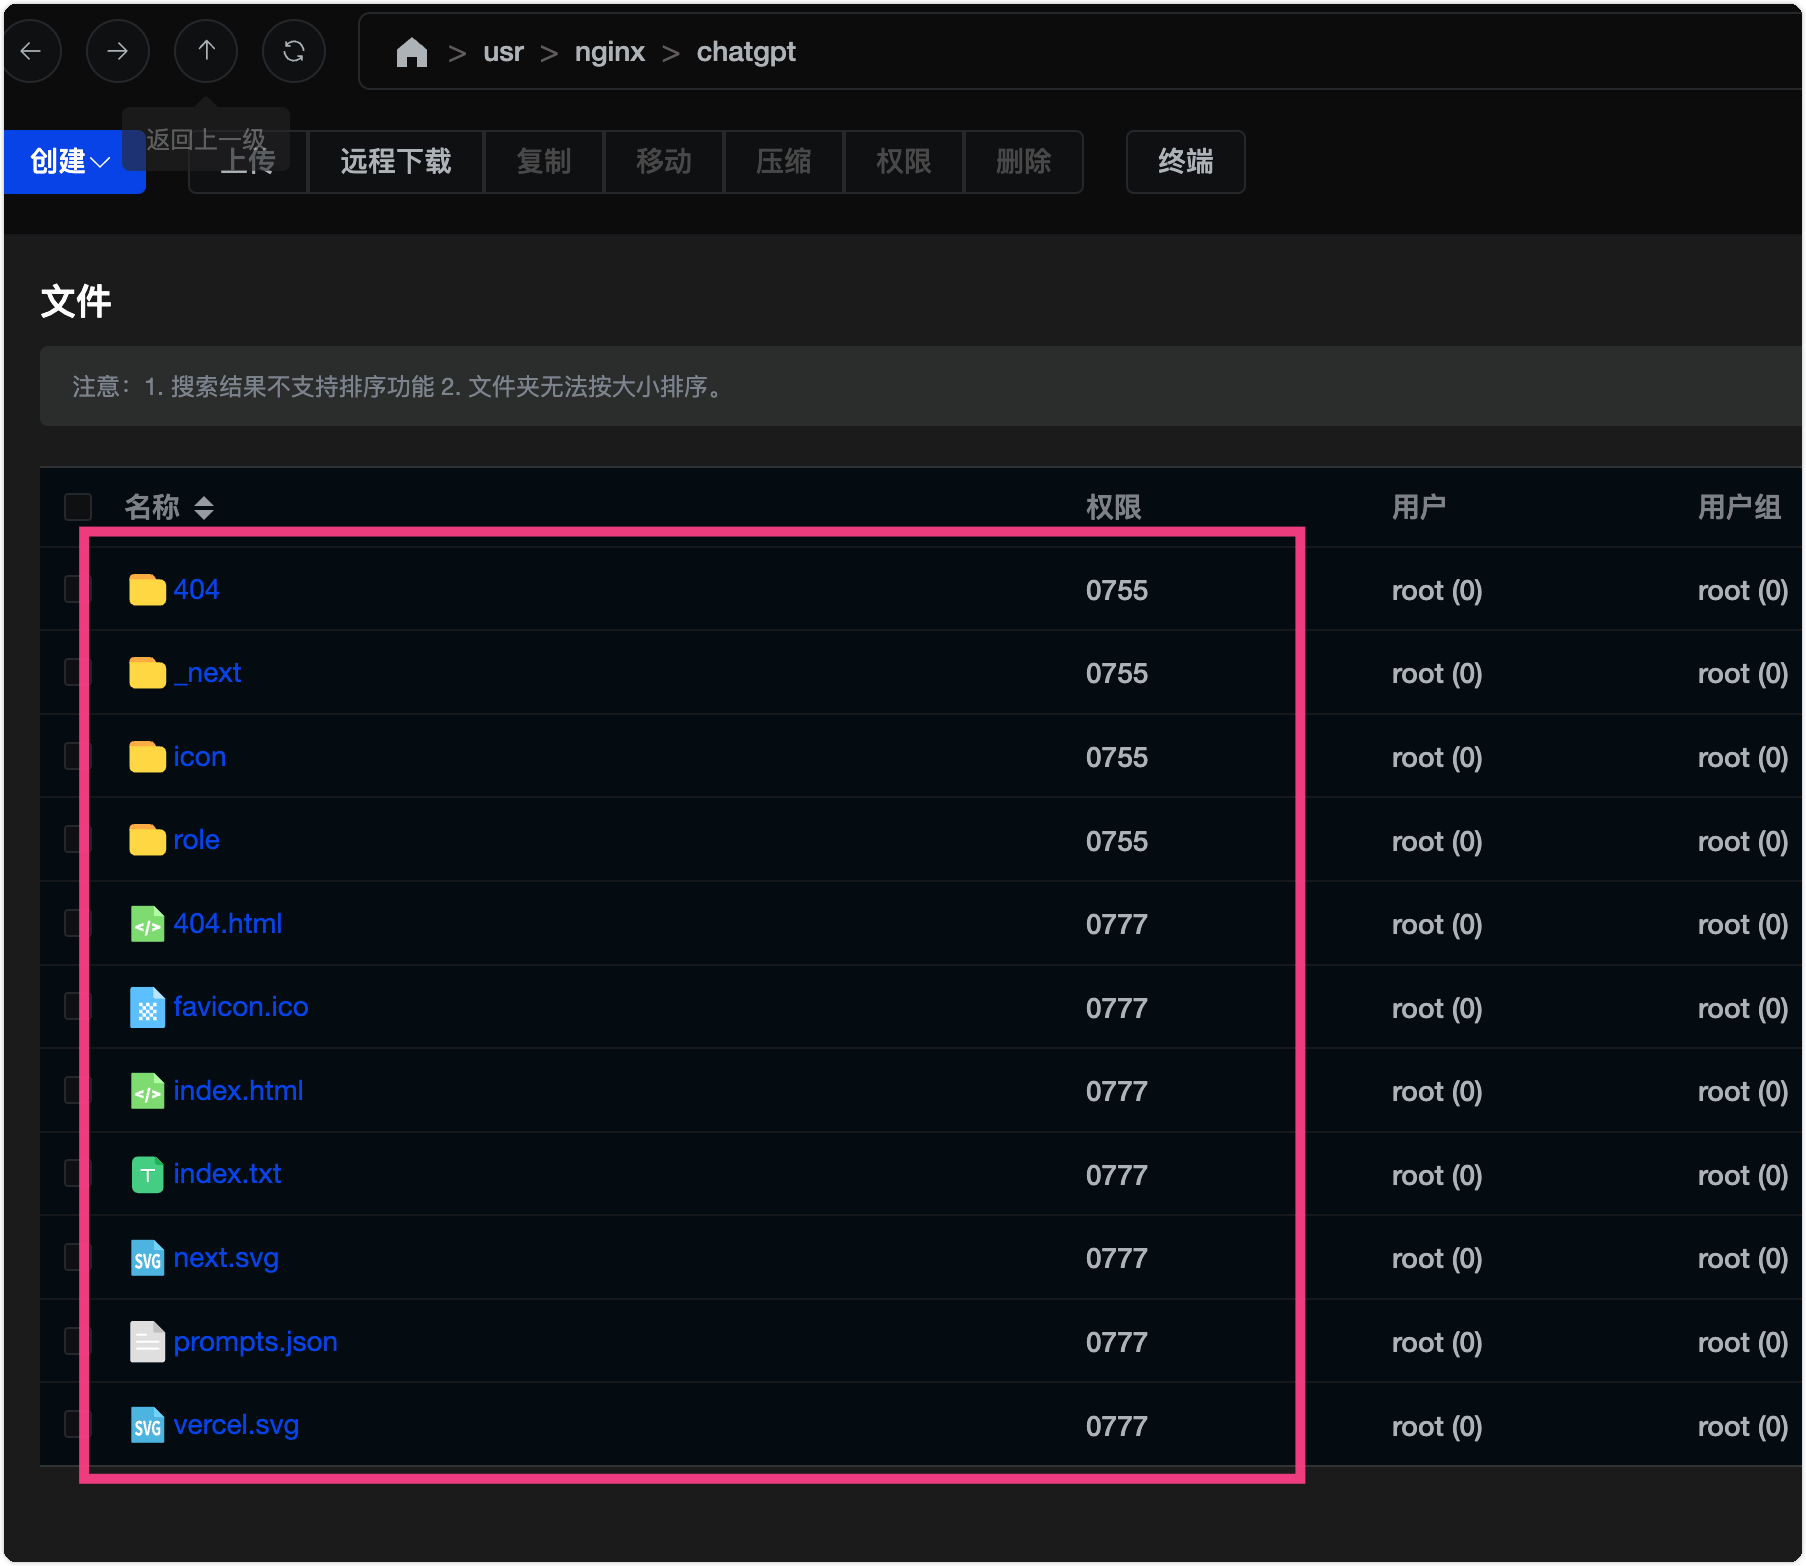Open the 404 folder
This screenshot has width=1806, height=1566.
pyautogui.click(x=196, y=590)
